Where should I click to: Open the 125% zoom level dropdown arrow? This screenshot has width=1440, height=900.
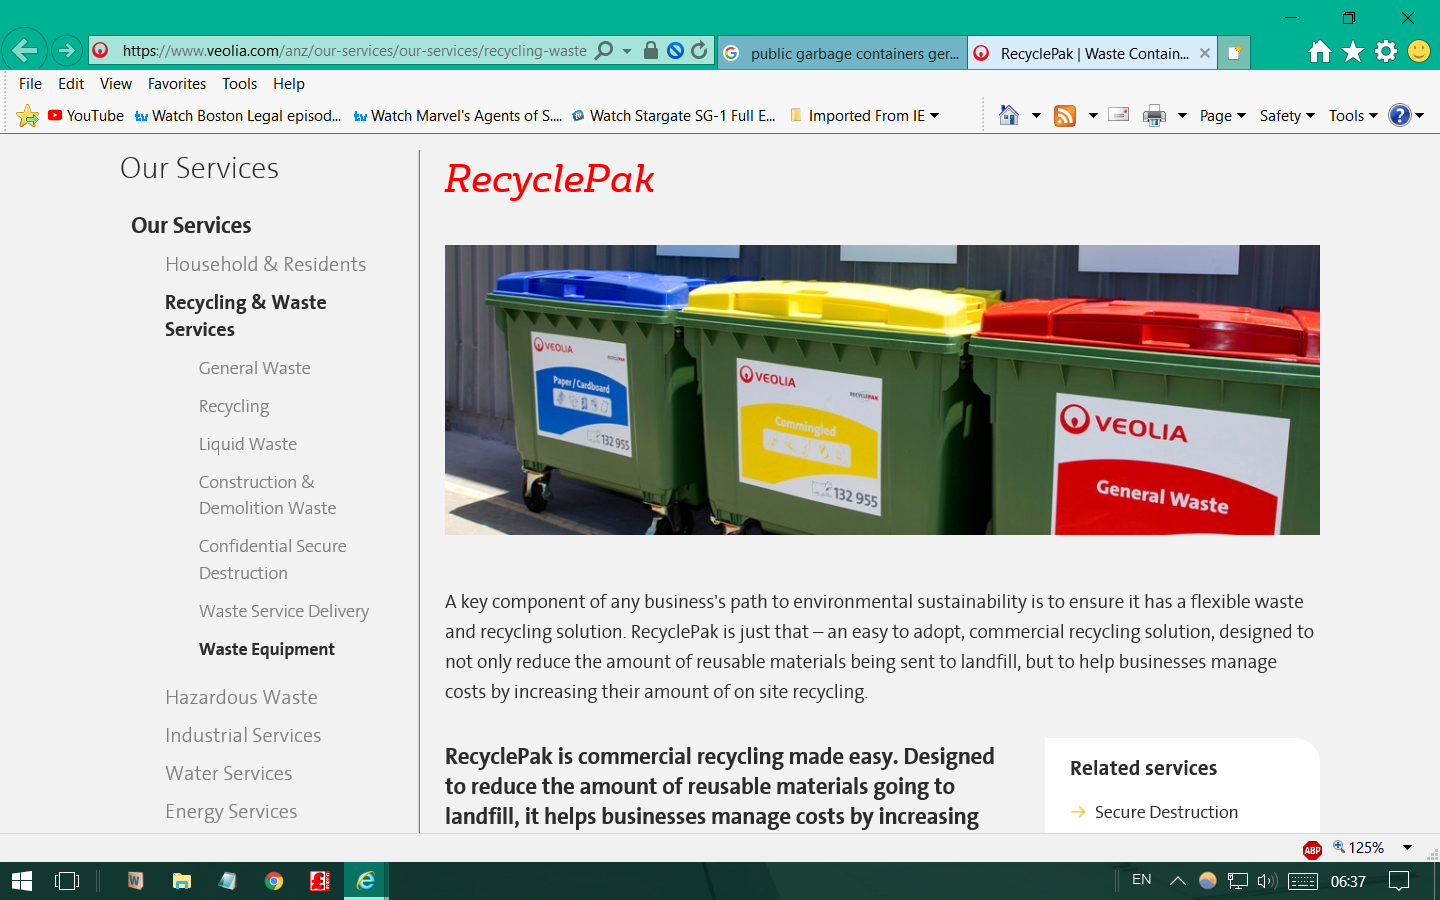click(1407, 848)
